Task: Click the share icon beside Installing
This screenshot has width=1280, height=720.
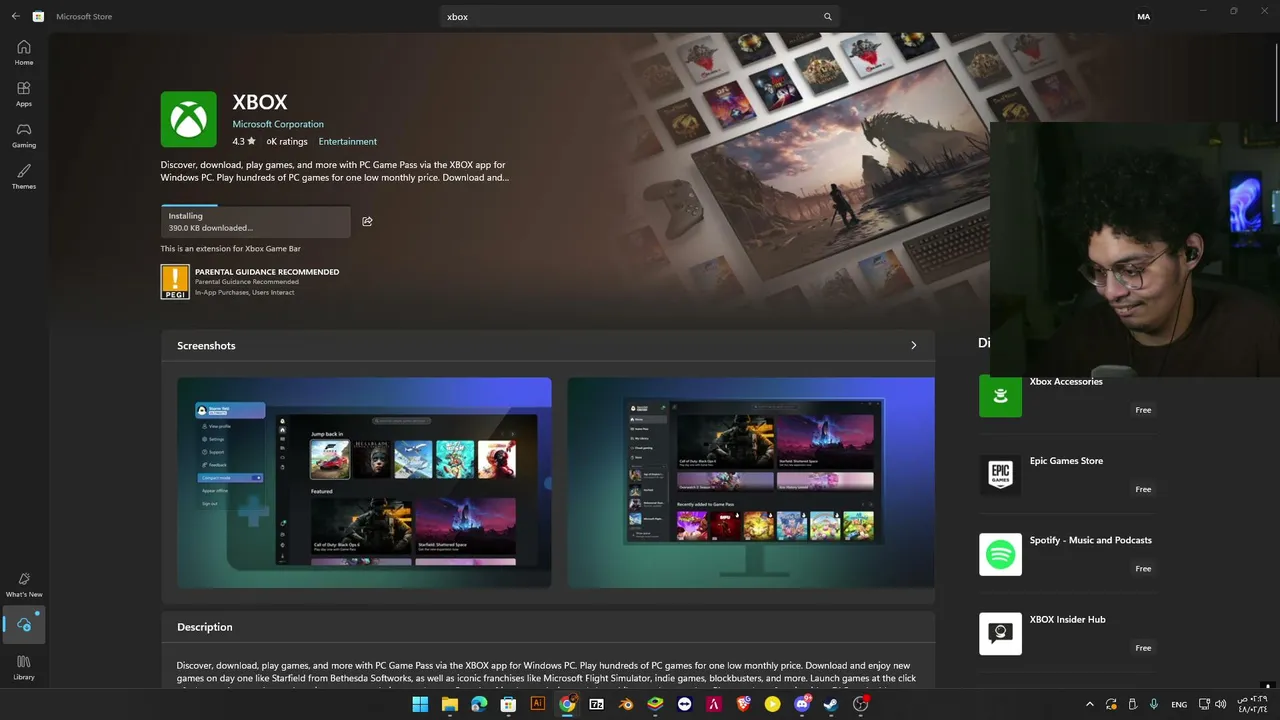Action: point(367,221)
